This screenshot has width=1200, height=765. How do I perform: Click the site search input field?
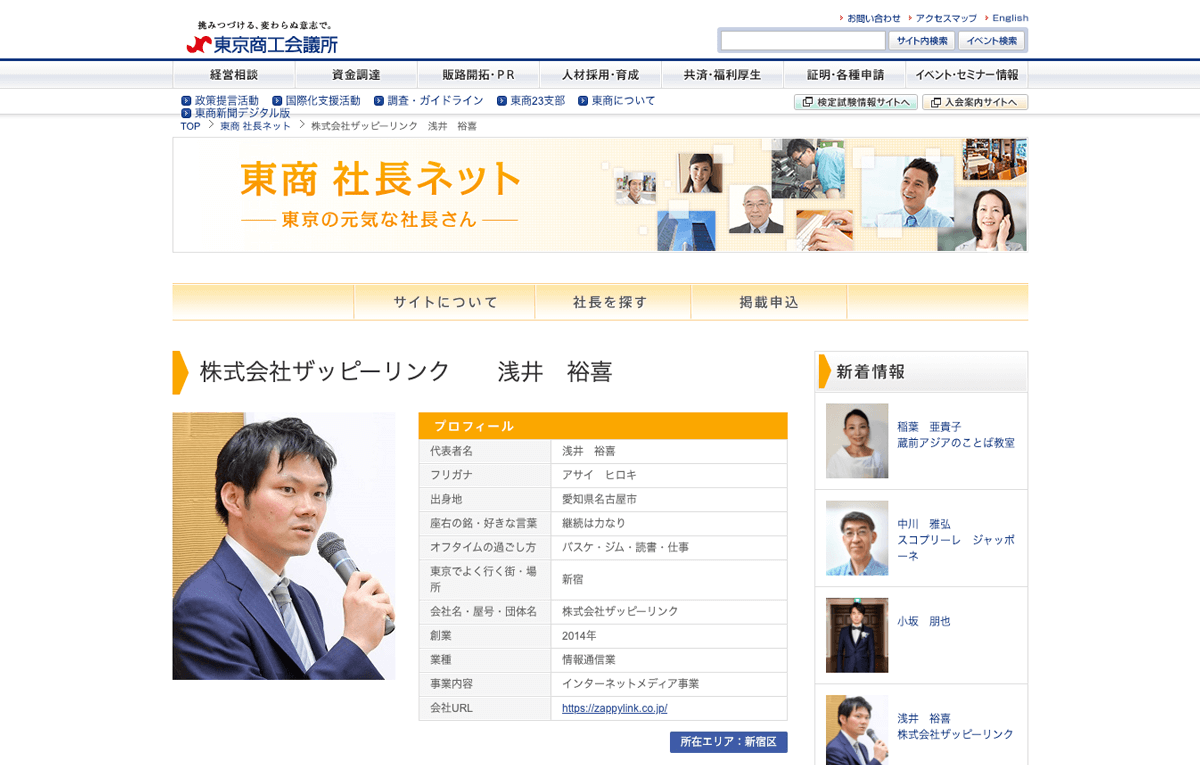pyautogui.click(x=803, y=41)
